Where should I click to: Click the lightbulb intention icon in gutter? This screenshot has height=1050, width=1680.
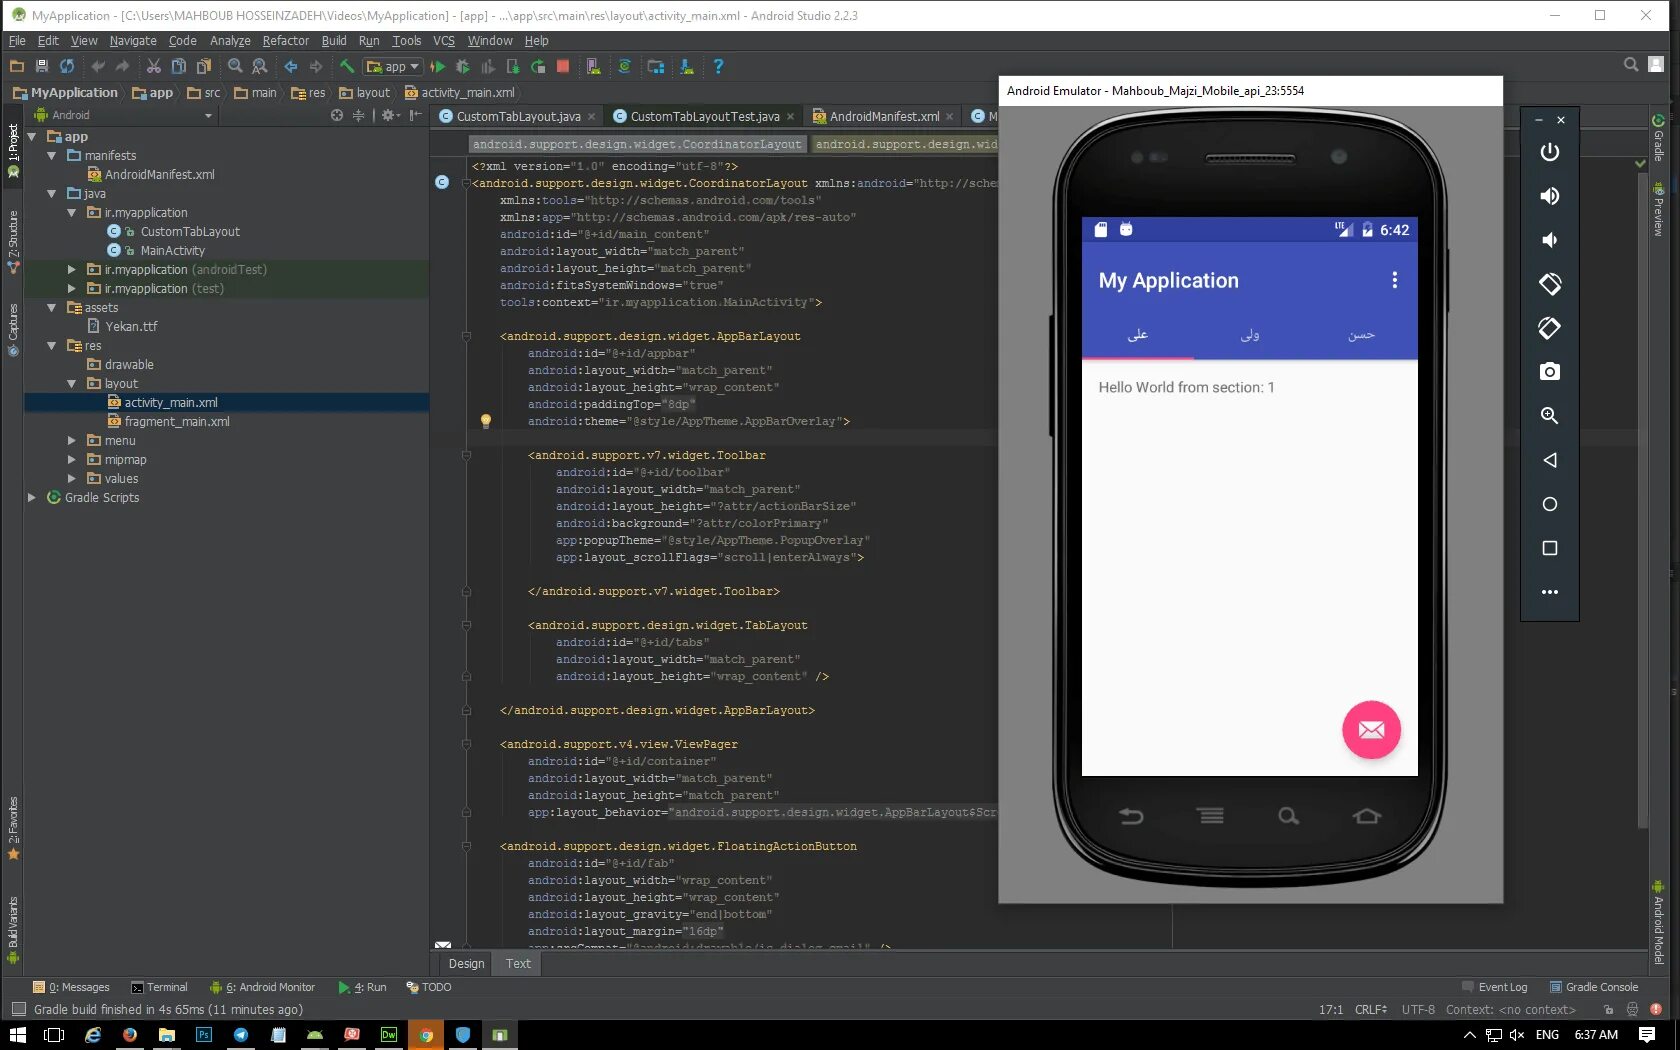click(x=486, y=421)
